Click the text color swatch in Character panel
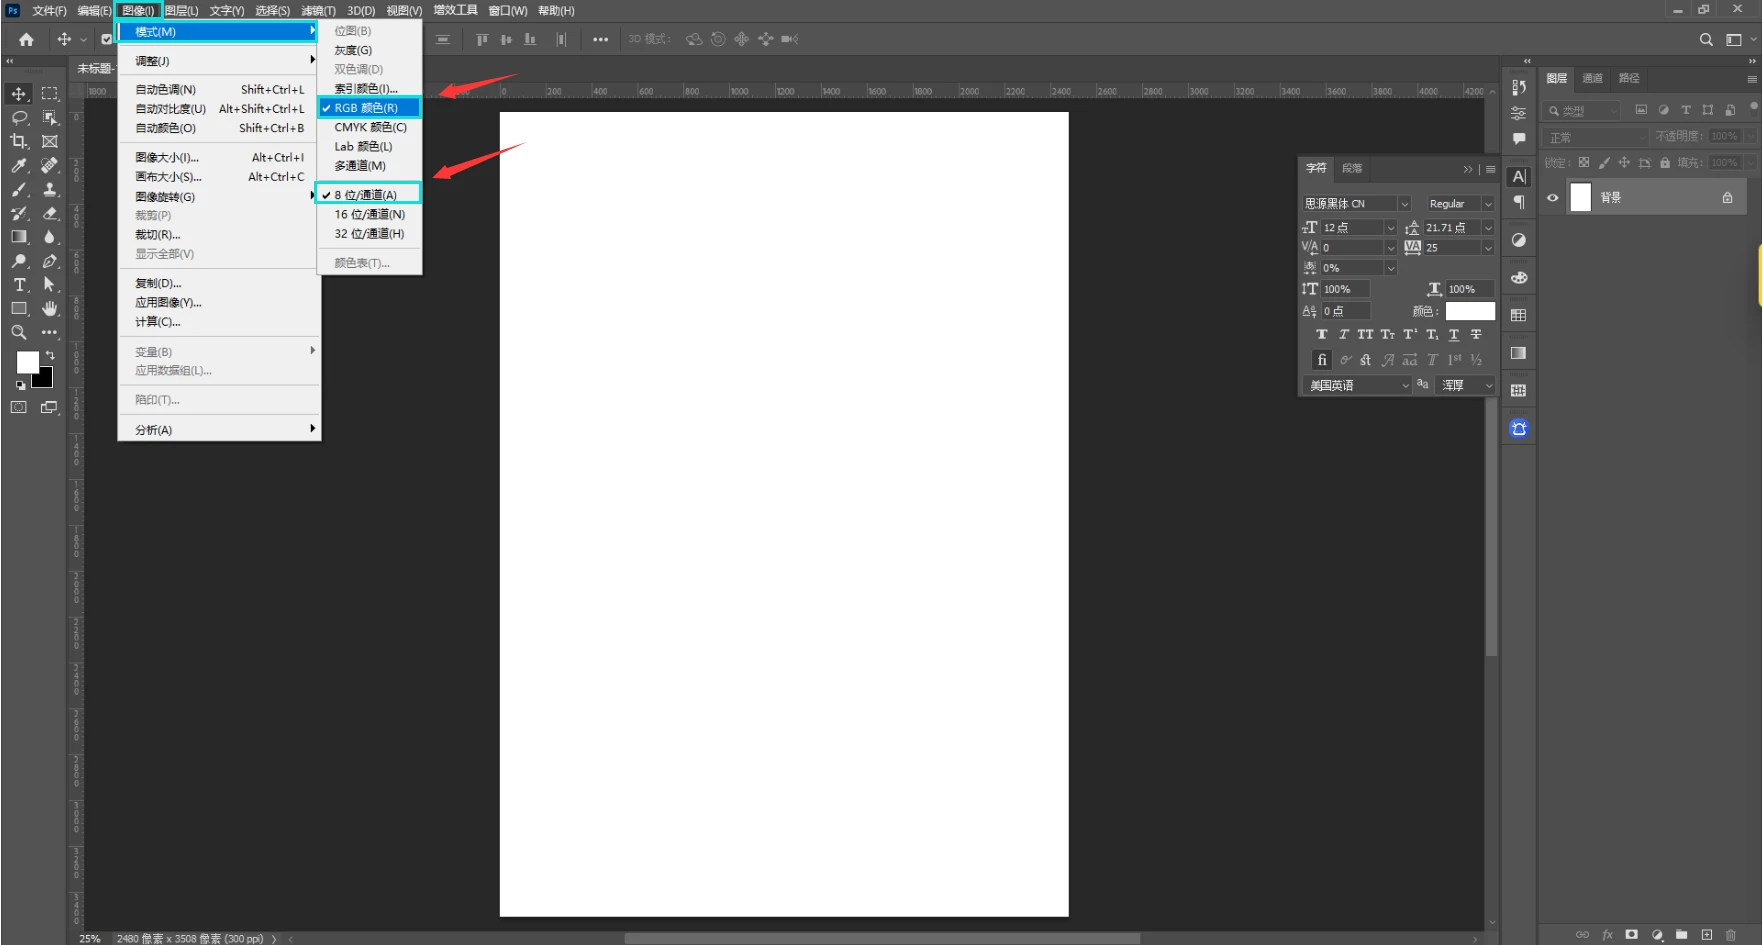The width and height of the screenshot is (1763, 945). [x=1470, y=312]
